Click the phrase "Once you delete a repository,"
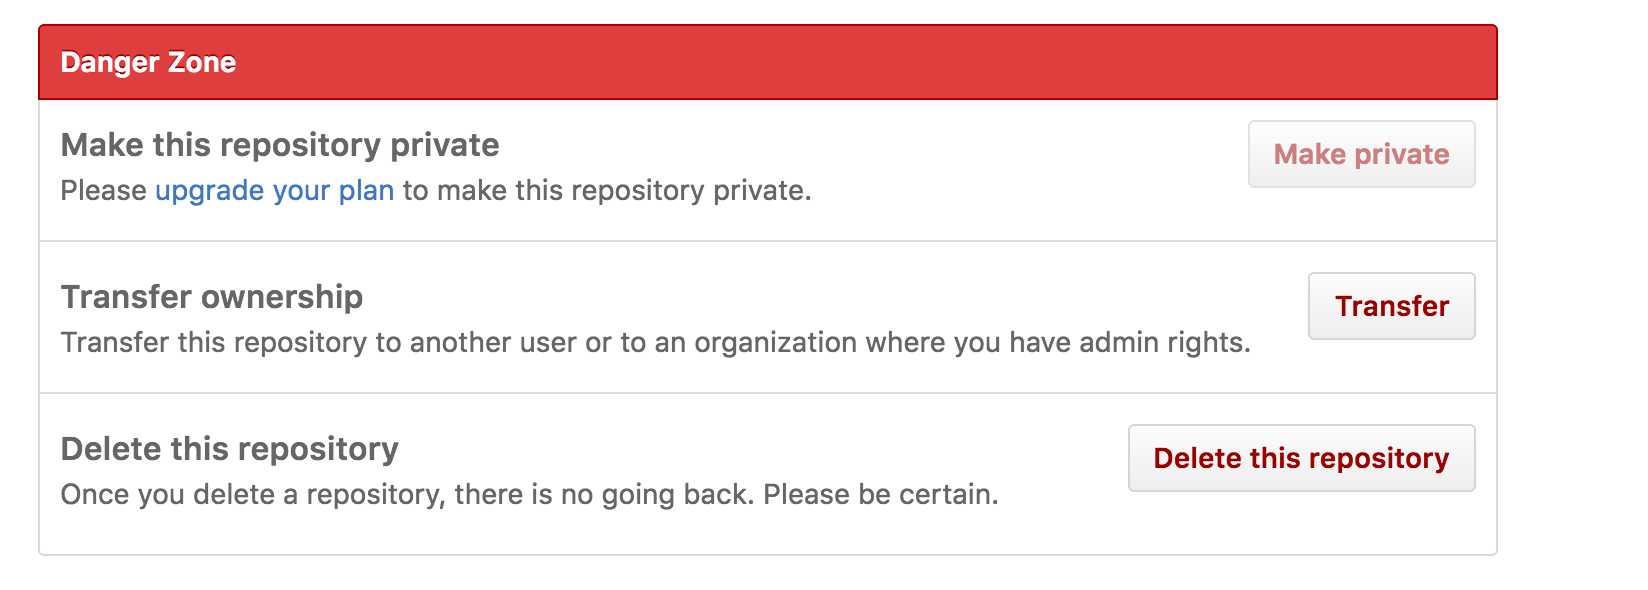The image size is (1648, 590). click(x=253, y=494)
